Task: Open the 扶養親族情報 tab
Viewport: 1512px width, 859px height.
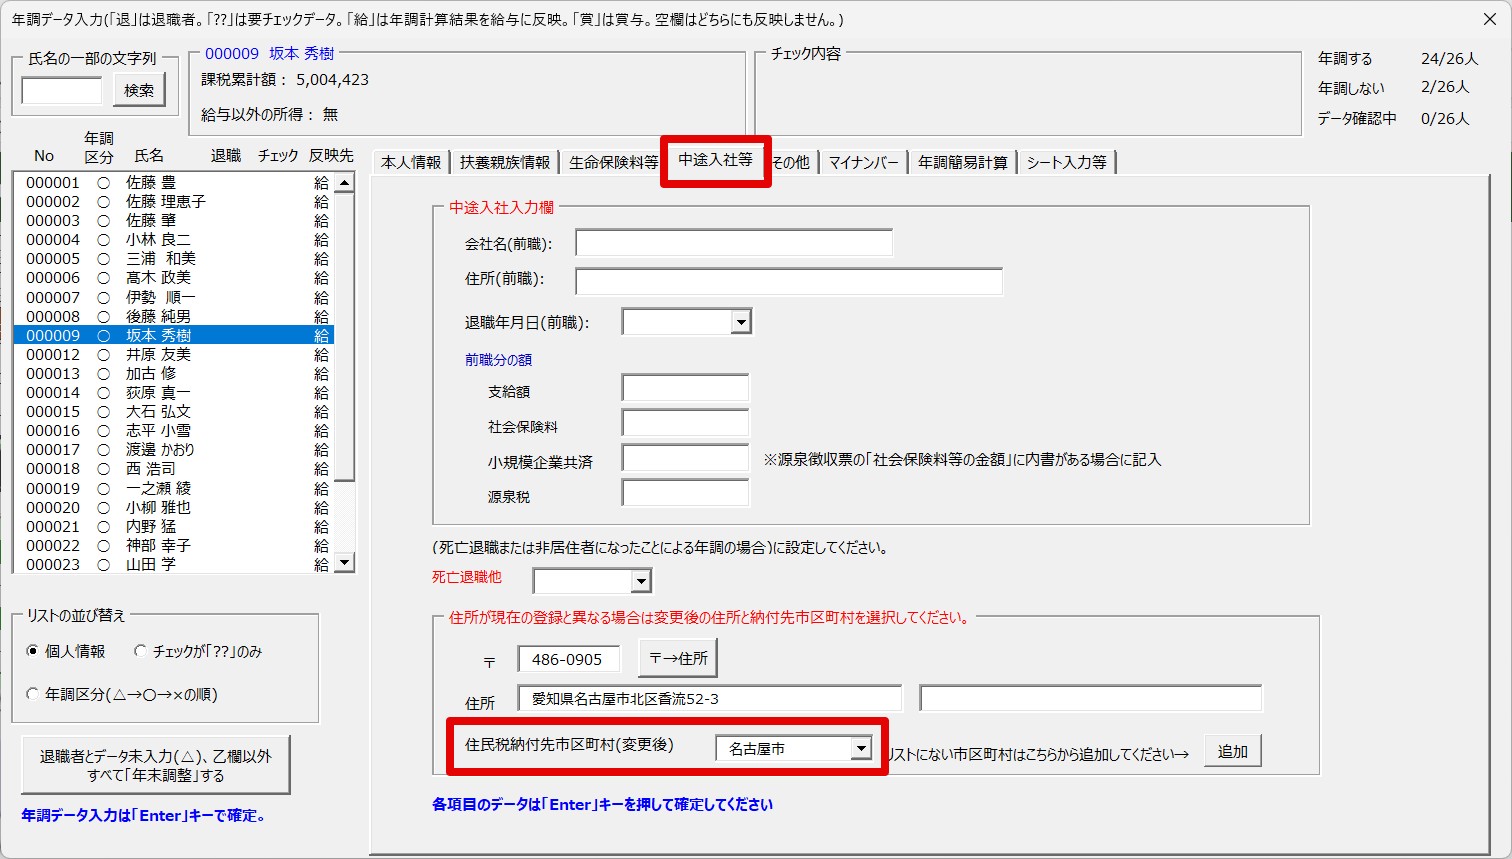Action: tap(505, 162)
